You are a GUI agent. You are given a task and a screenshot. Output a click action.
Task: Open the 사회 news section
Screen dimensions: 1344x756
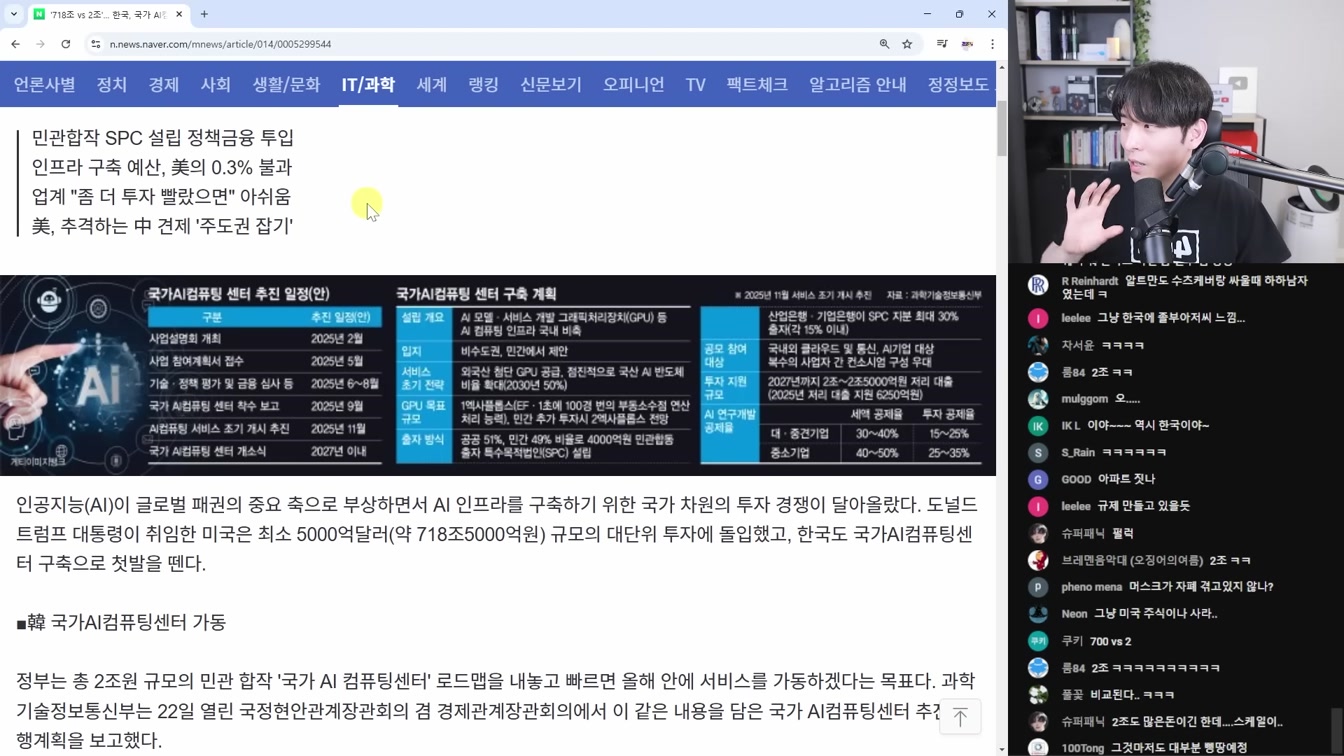[x=216, y=84]
